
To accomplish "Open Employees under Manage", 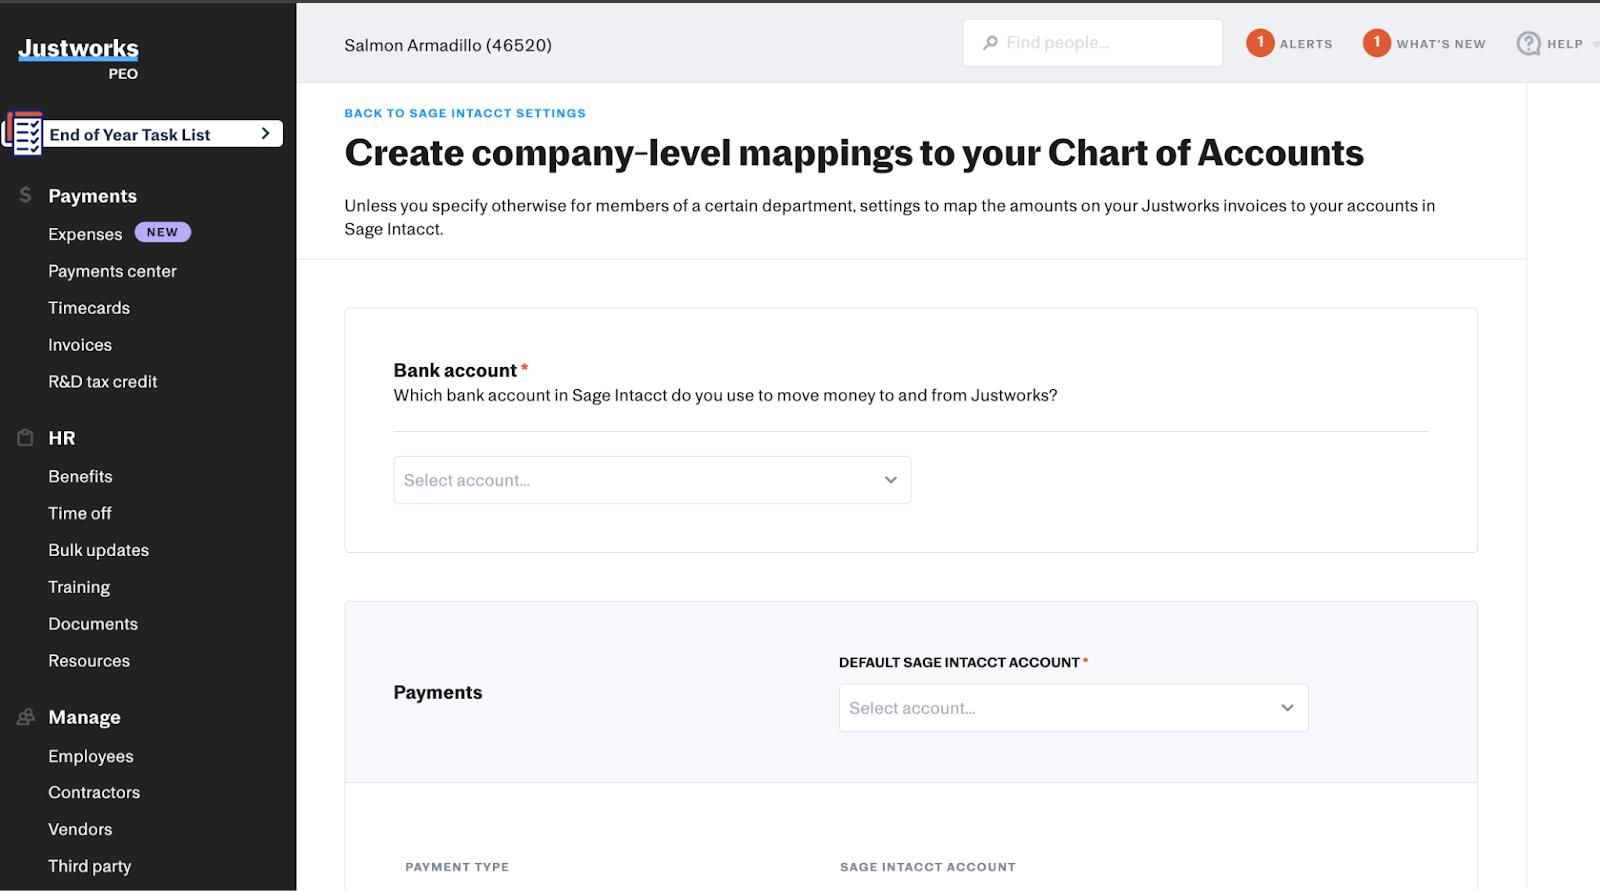I will [x=91, y=756].
